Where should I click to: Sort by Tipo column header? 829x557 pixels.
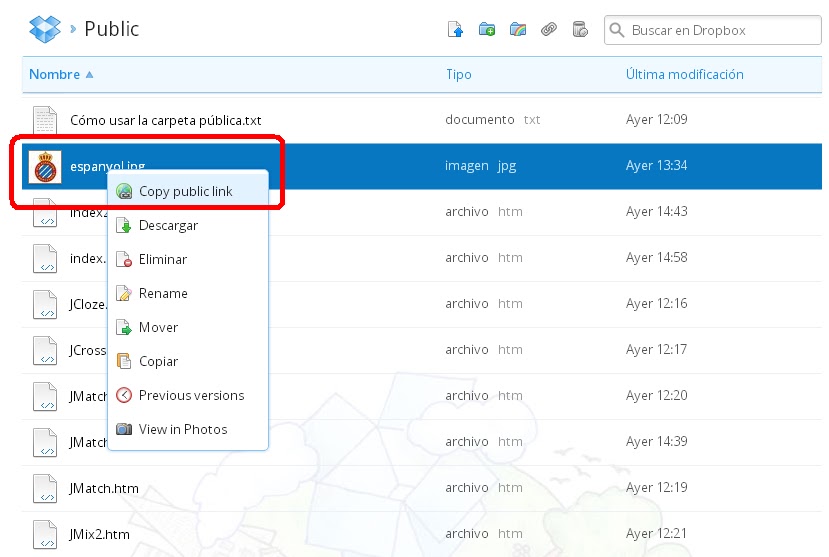(x=458, y=75)
